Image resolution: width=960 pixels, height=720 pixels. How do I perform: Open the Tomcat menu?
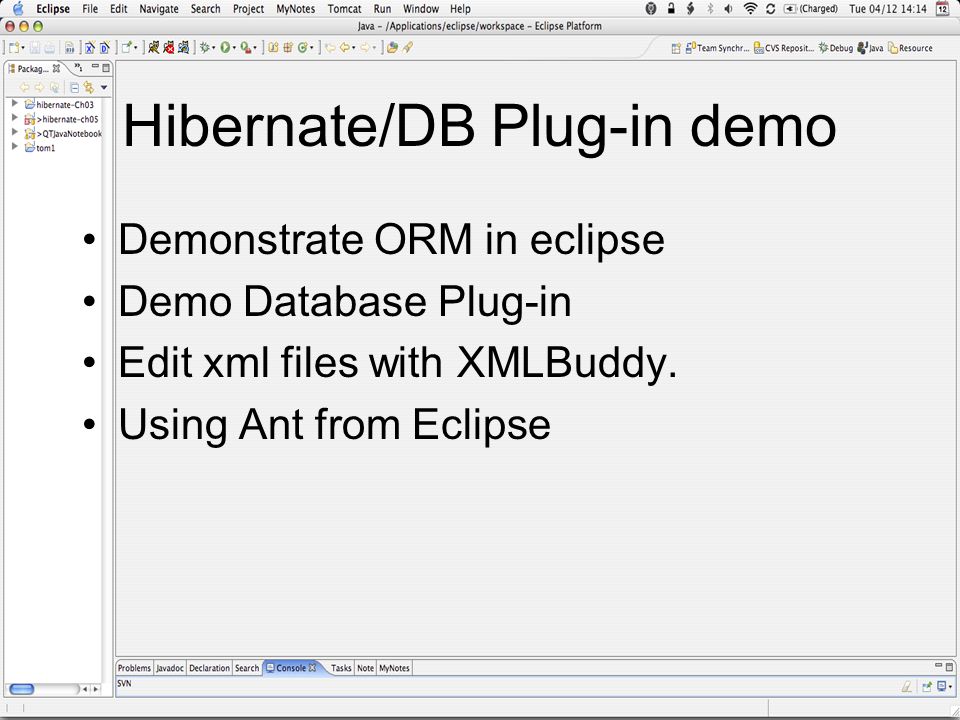[x=344, y=9]
